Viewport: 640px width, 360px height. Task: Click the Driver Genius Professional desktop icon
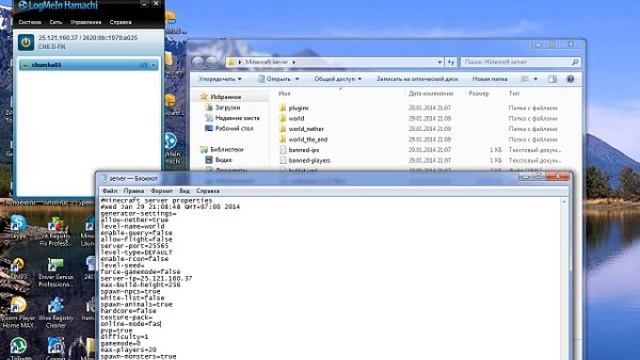[x=56, y=272]
